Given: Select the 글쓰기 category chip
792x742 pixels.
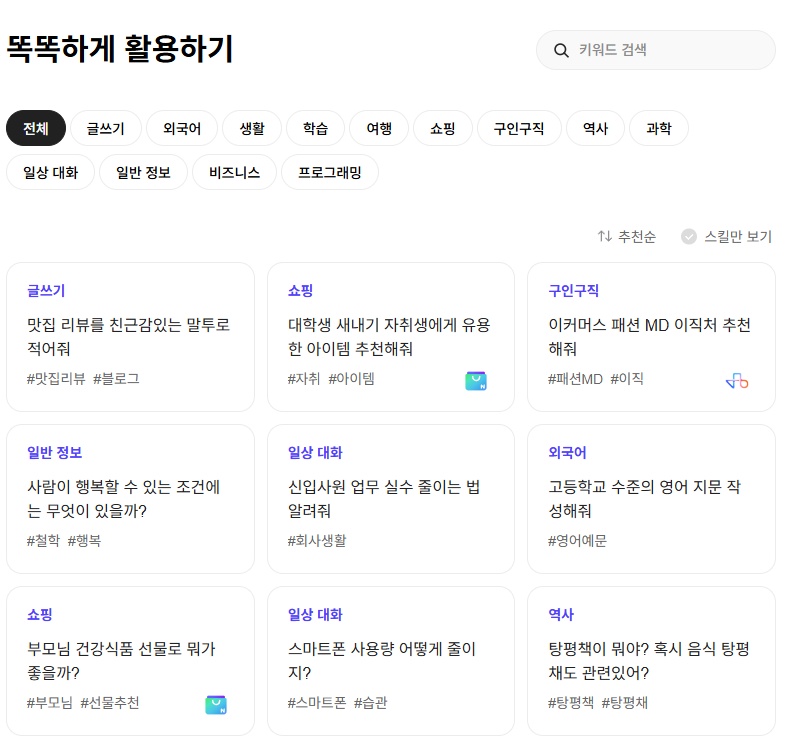Looking at the screenshot, I should coord(106,128).
